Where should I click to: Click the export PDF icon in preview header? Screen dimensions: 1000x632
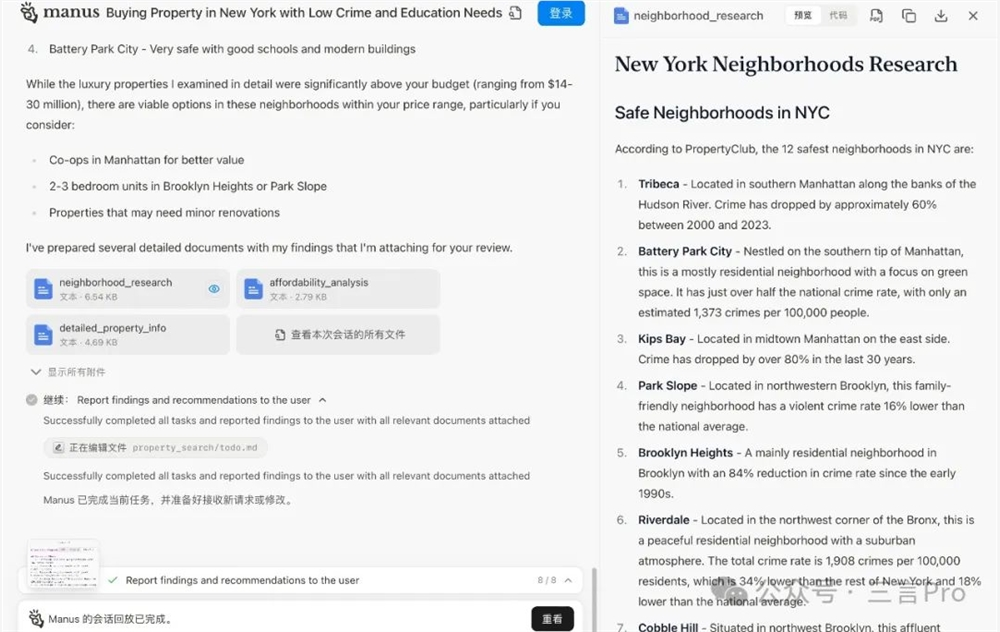876,16
